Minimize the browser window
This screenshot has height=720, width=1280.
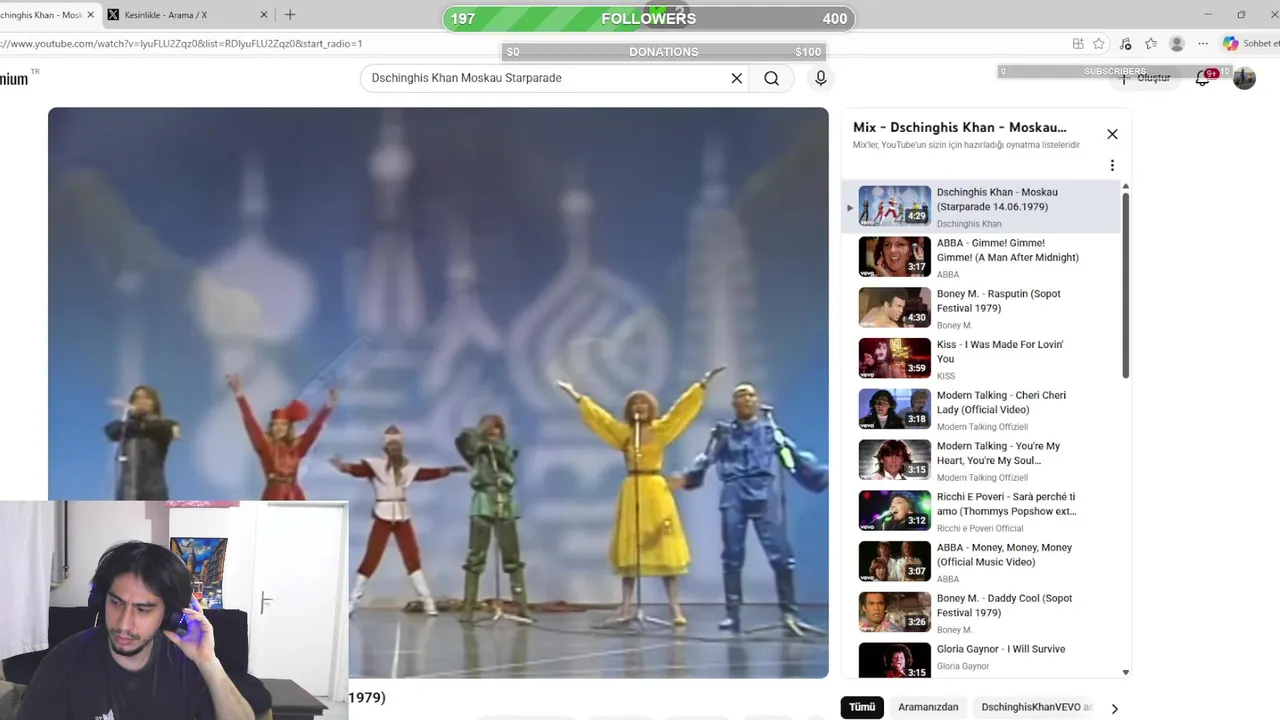click(x=1208, y=14)
